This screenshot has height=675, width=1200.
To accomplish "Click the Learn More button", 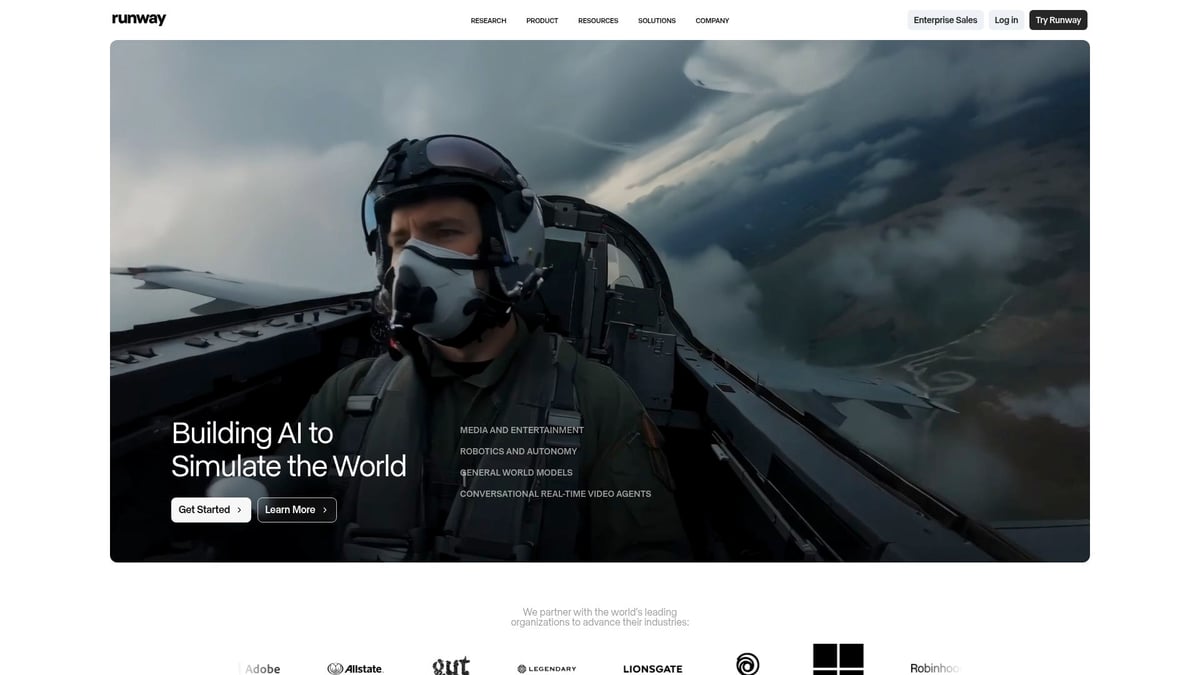I will [296, 509].
